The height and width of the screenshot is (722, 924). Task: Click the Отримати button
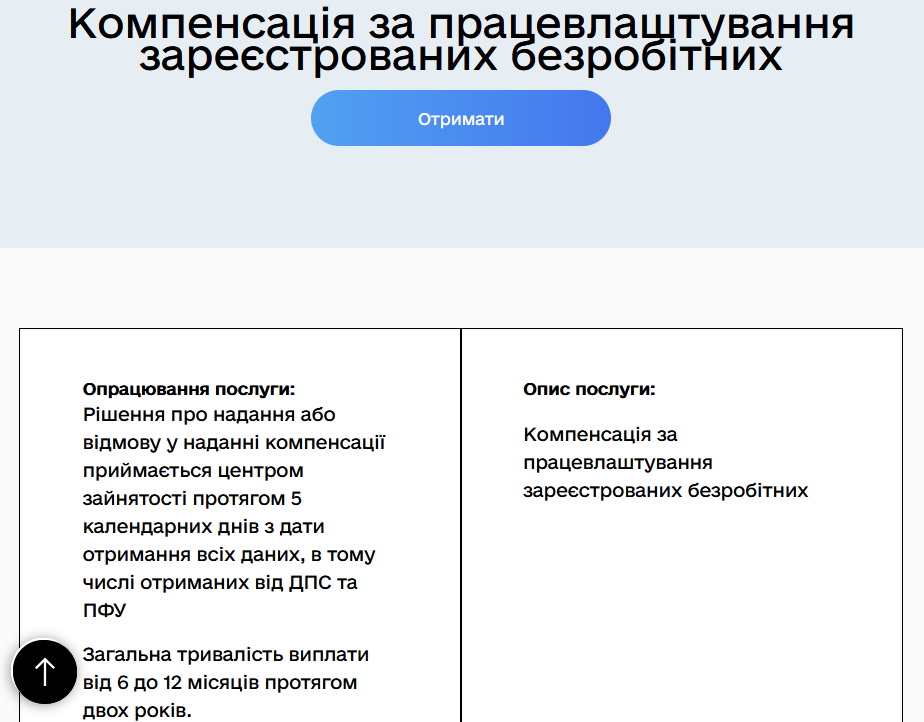460,117
